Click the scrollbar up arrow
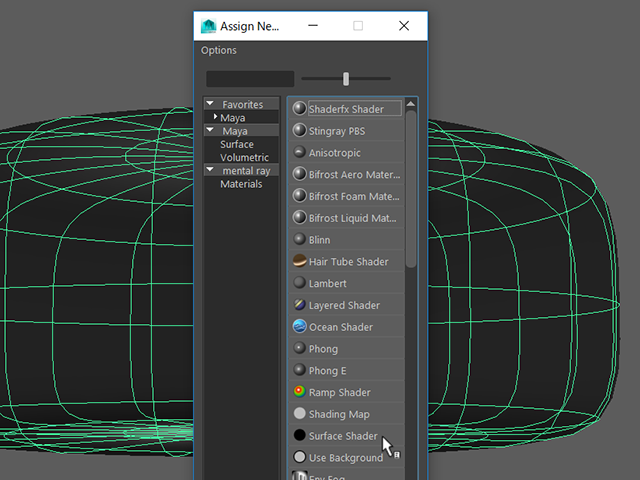Image resolution: width=640 pixels, height=480 pixels. (x=411, y=104)
